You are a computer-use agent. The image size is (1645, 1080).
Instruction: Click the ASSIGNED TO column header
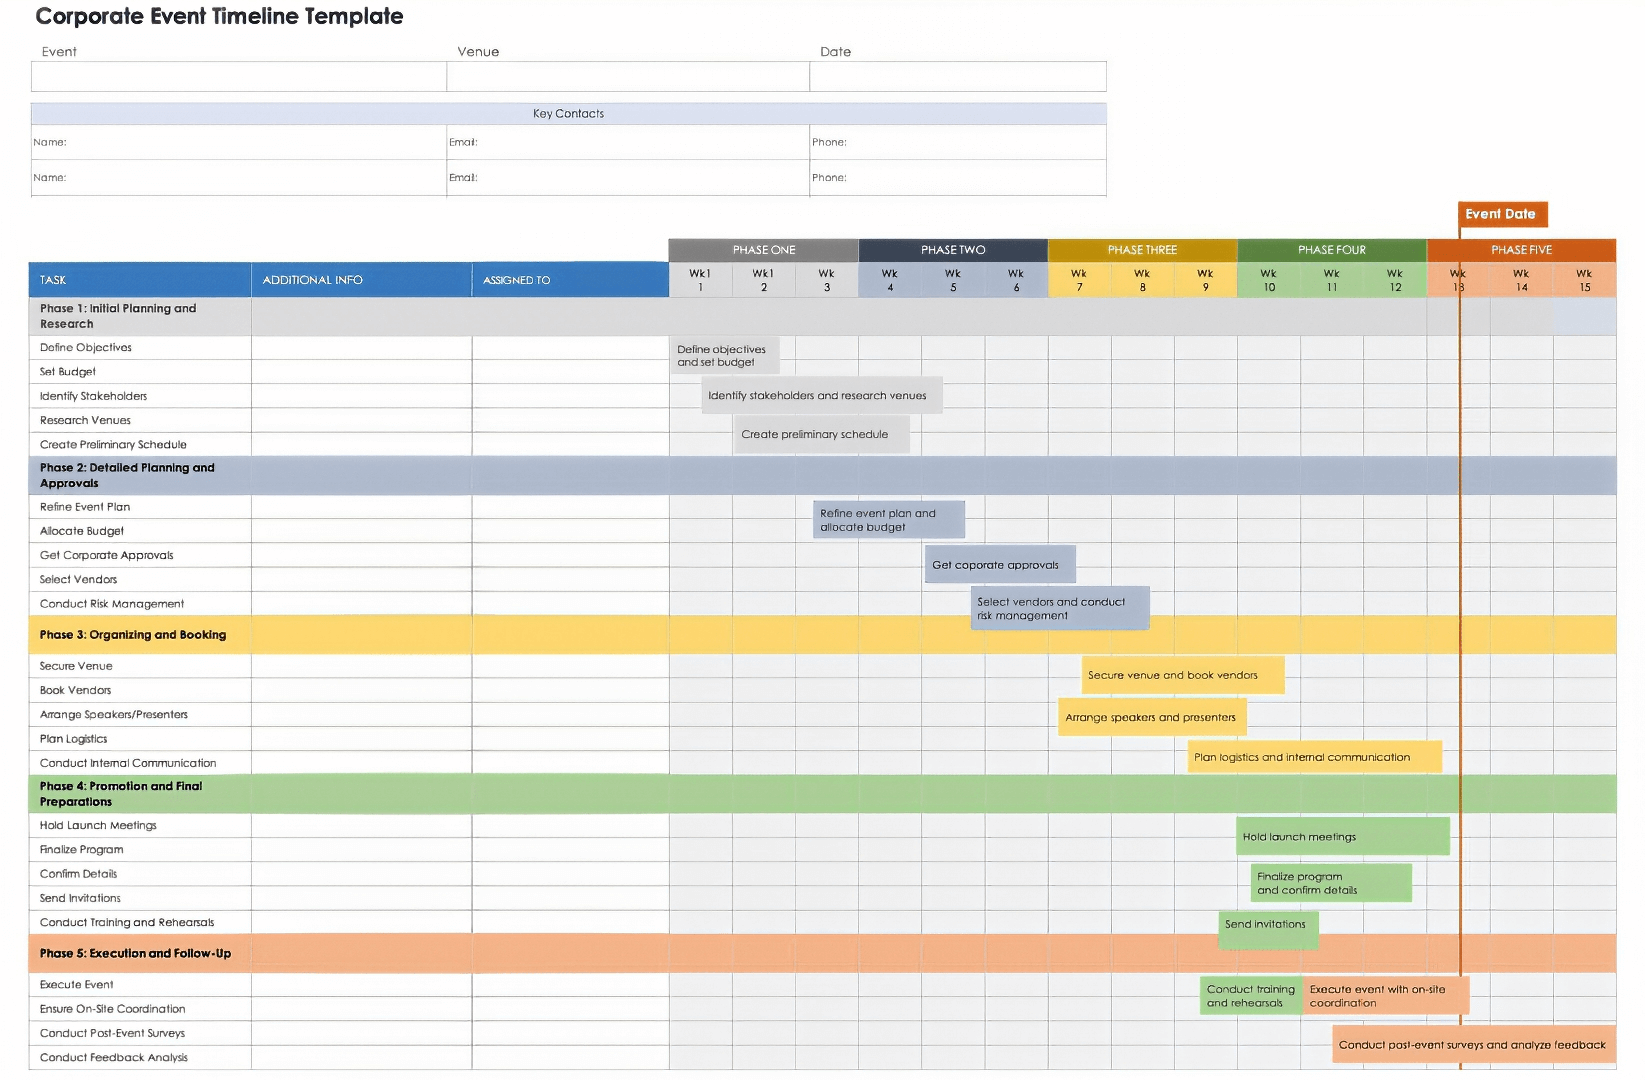click(571, 280)
